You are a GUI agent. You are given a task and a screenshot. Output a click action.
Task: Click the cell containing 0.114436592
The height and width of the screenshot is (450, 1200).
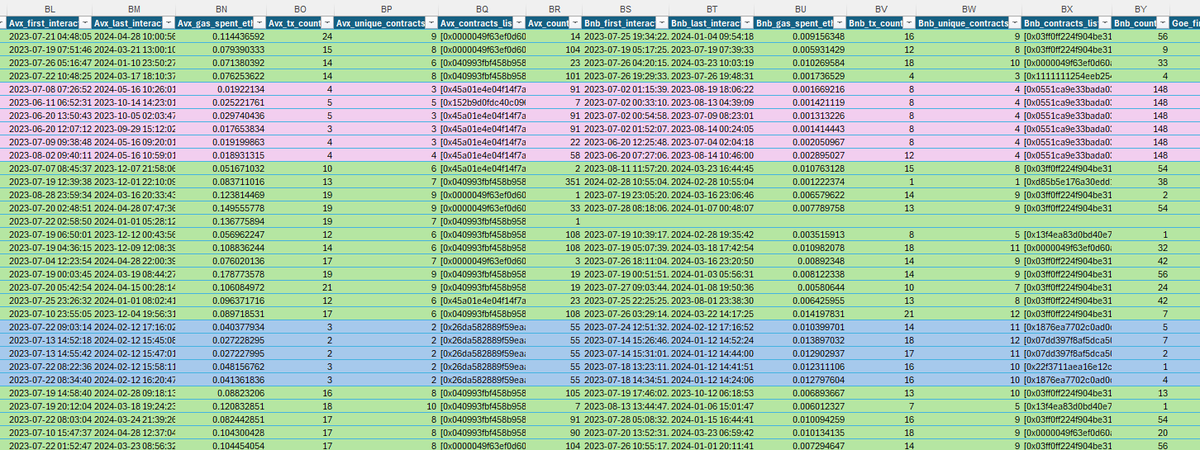[222, 35]
